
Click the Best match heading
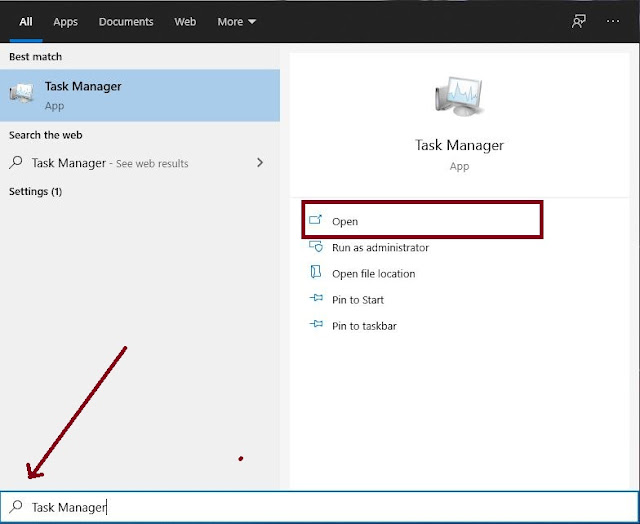[36, 57]
